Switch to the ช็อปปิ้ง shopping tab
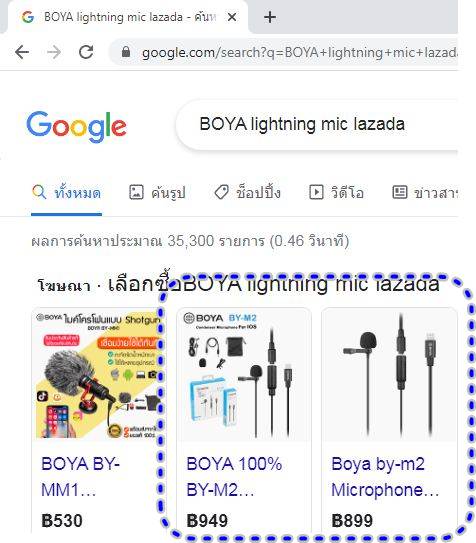 coord(247,193)
